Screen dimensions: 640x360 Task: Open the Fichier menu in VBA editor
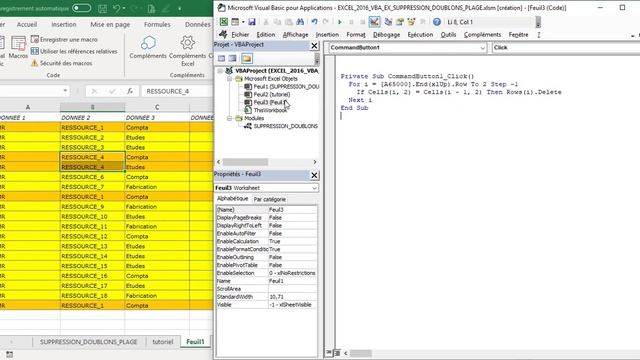[240, 35]
